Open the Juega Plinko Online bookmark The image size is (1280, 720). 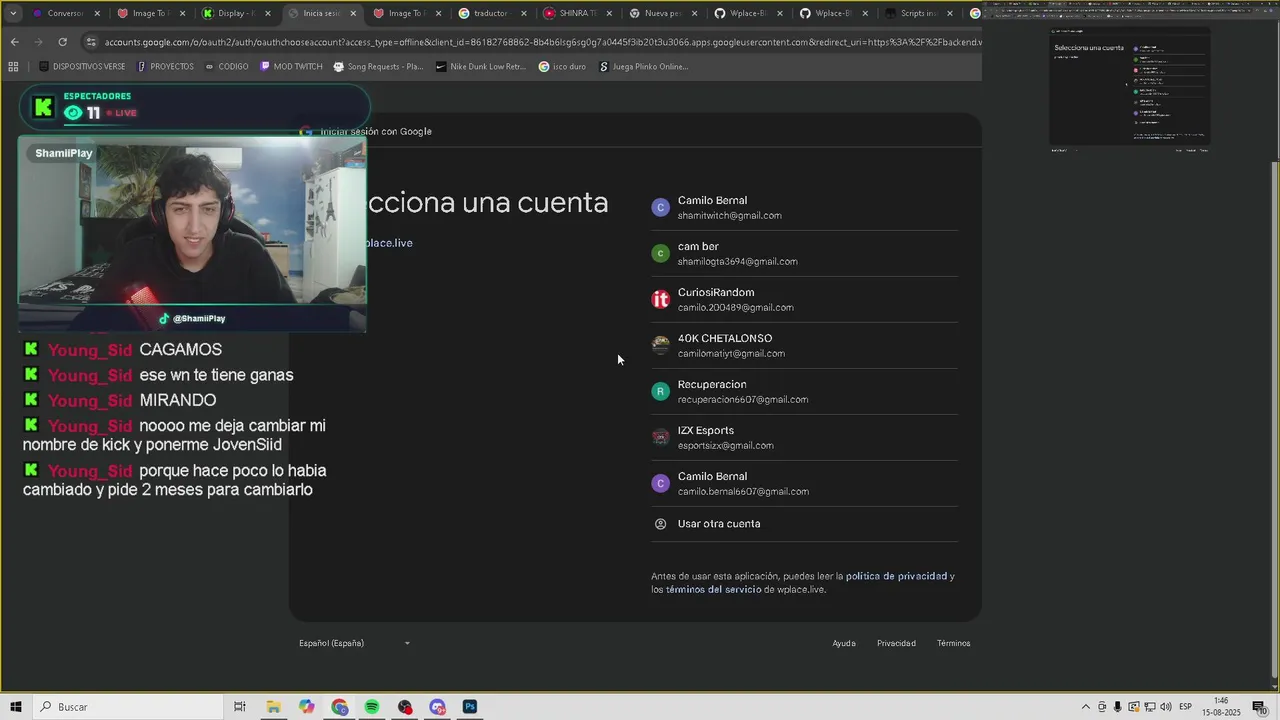[x=644, y=67]
